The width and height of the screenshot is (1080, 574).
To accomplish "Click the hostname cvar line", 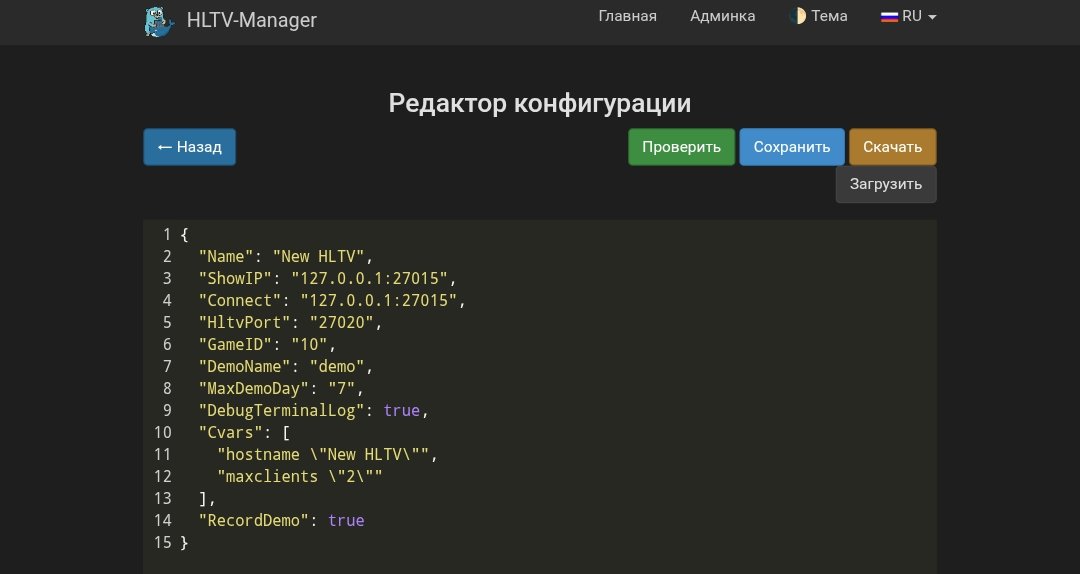I will (327, 455).
